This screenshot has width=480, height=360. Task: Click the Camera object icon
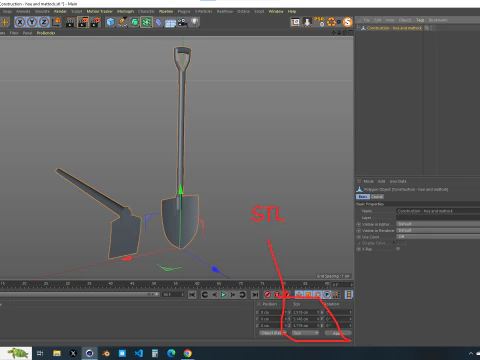click(x=182, y=22)
